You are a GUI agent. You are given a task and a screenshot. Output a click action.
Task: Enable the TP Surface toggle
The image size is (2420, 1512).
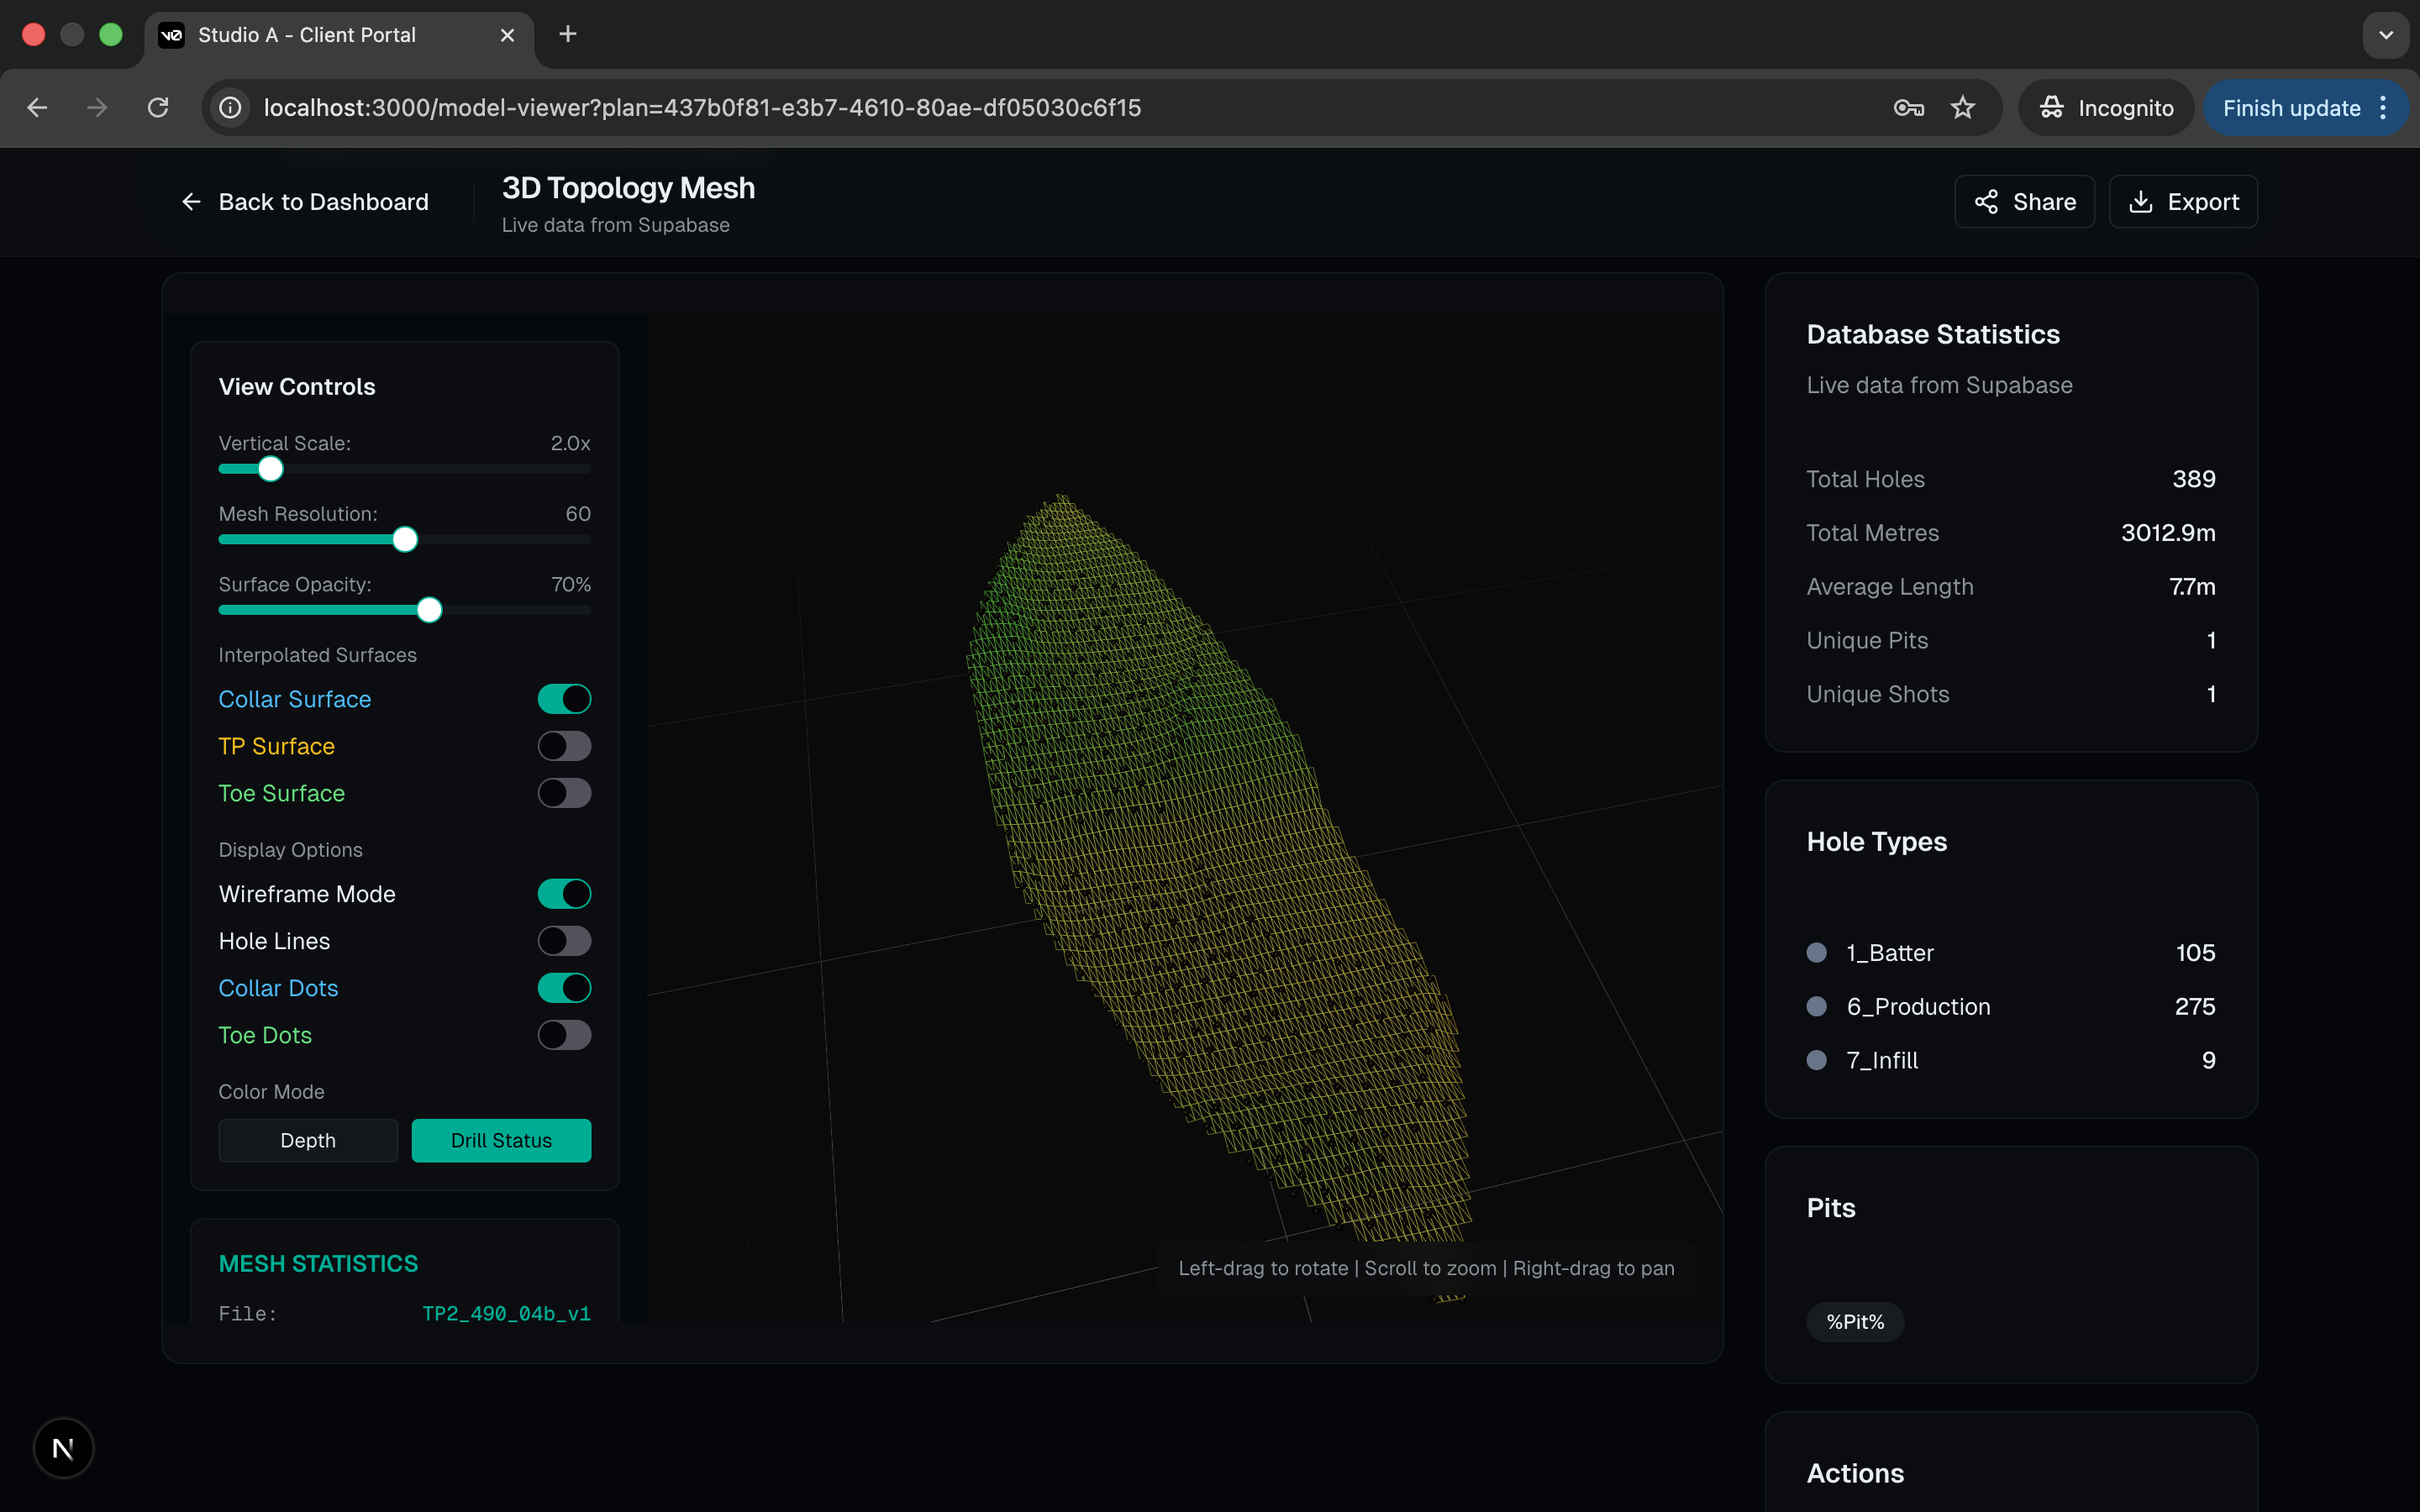tap(564, 746)
